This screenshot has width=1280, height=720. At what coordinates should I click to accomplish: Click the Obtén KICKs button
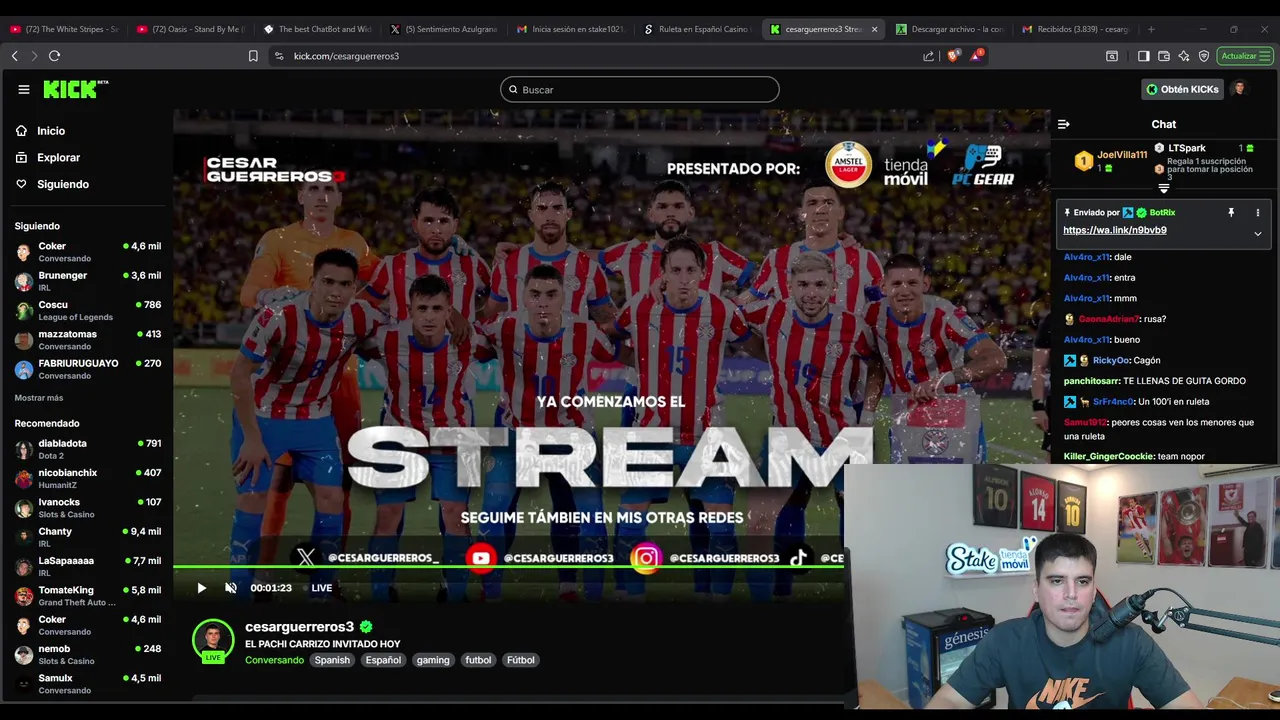tap(1182, 89)
